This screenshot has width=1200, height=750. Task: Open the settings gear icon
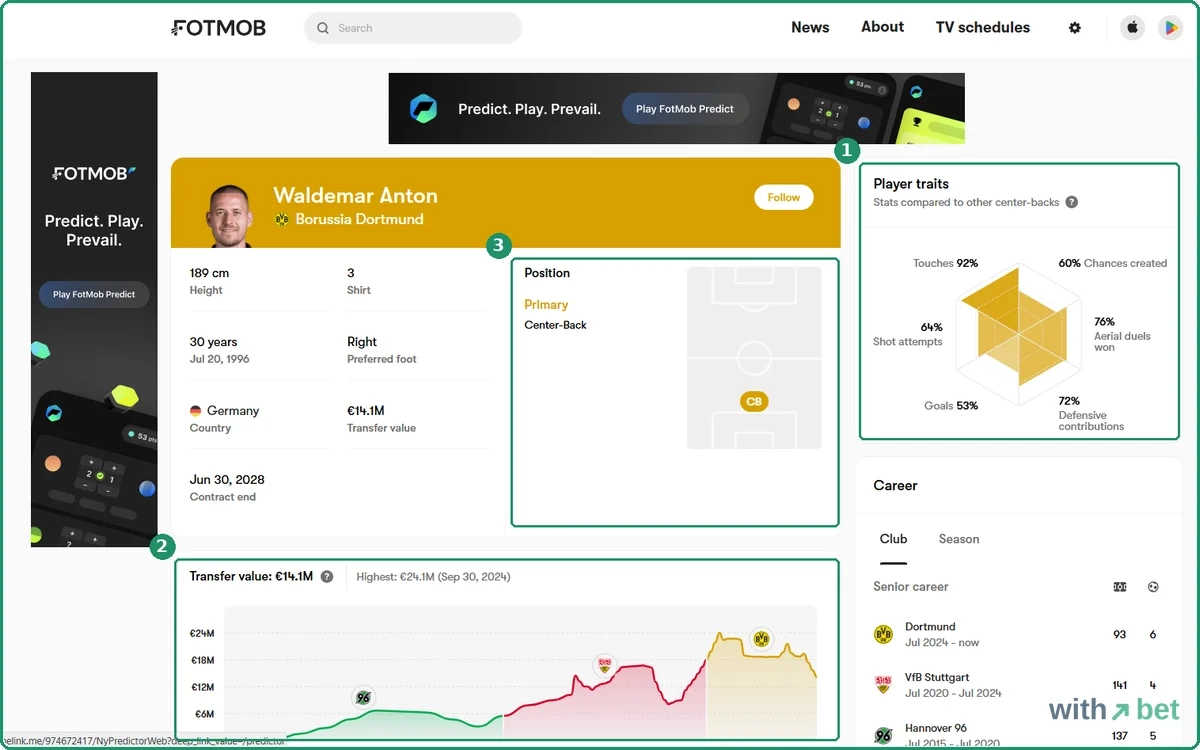(1075, 28)
